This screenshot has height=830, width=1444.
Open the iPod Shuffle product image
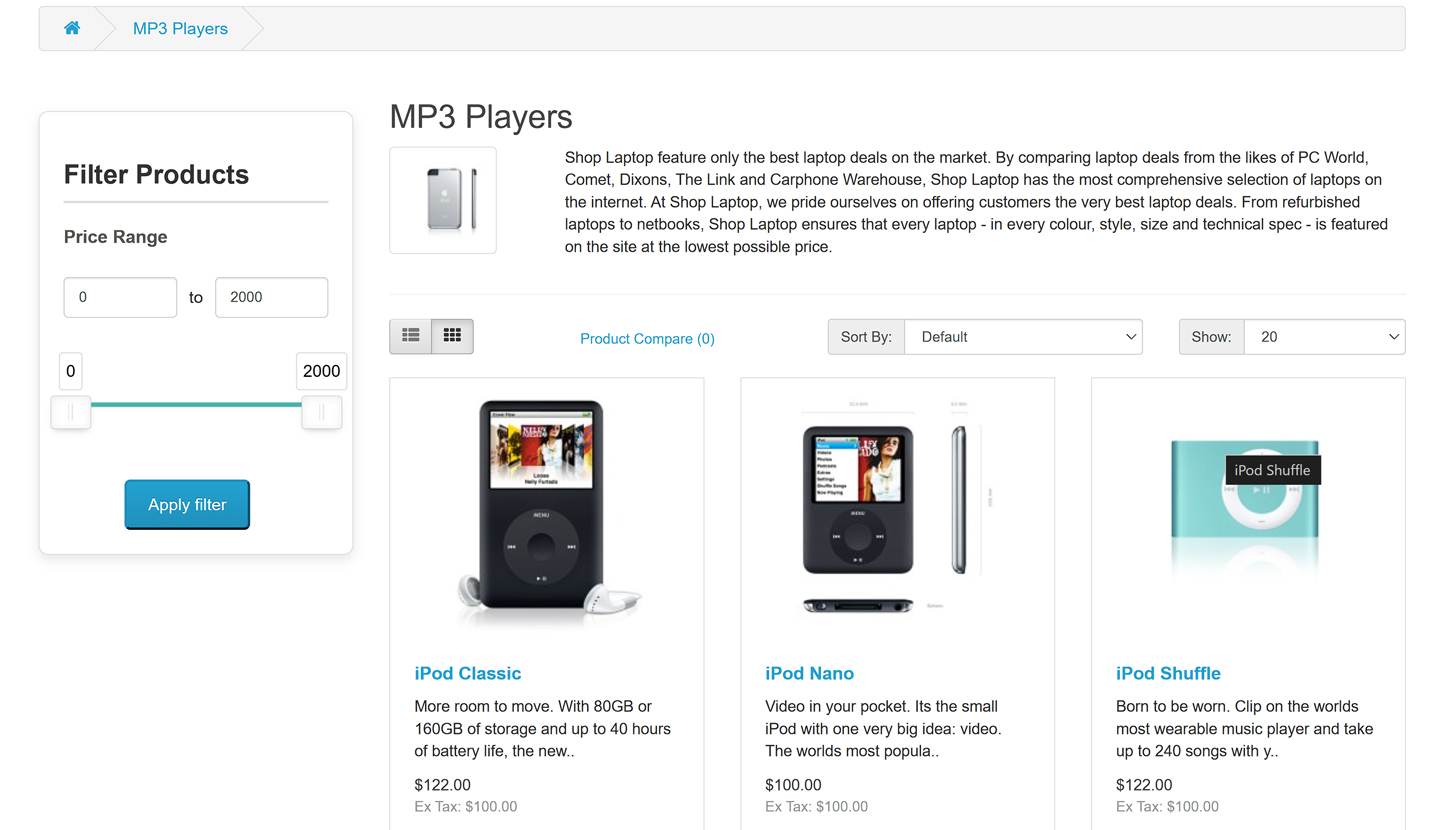click(1247, 511)
